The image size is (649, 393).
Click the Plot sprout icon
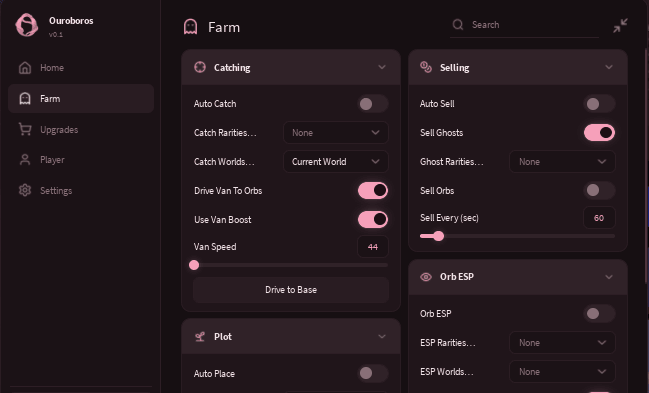tap(200, 337)
